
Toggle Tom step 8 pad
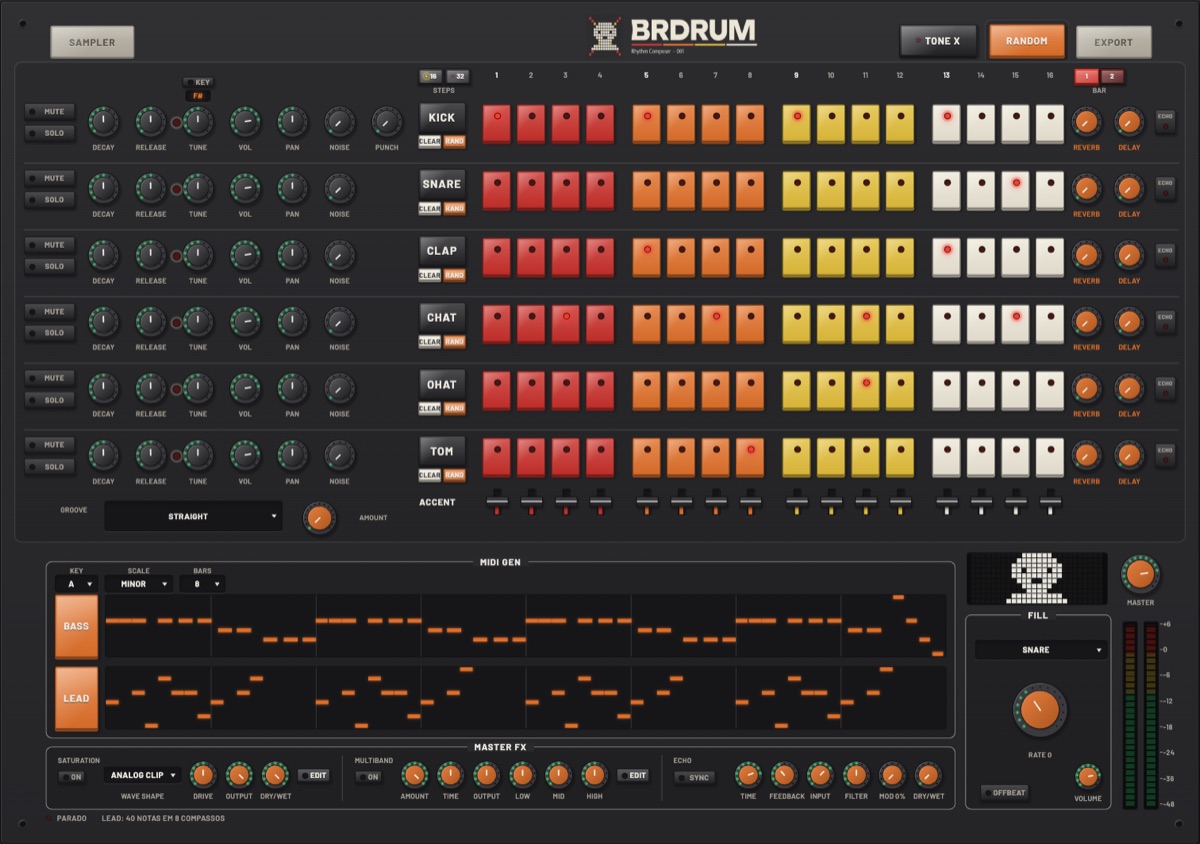[x=750, y=457]
